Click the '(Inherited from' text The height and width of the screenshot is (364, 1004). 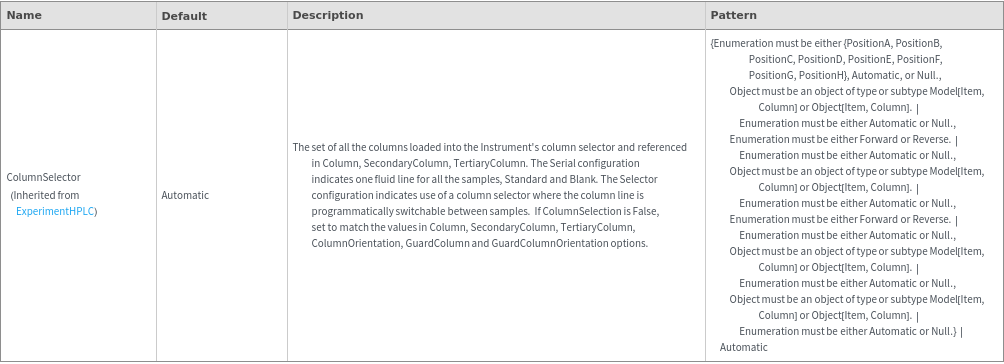tap(45, 195)
